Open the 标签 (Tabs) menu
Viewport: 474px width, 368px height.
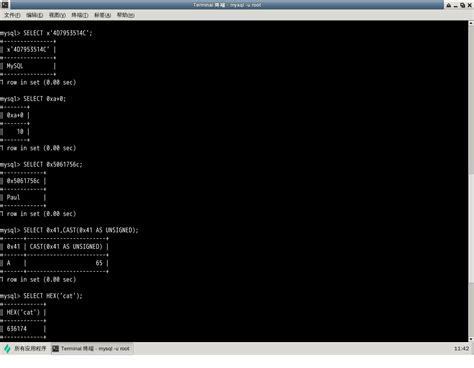102,15
